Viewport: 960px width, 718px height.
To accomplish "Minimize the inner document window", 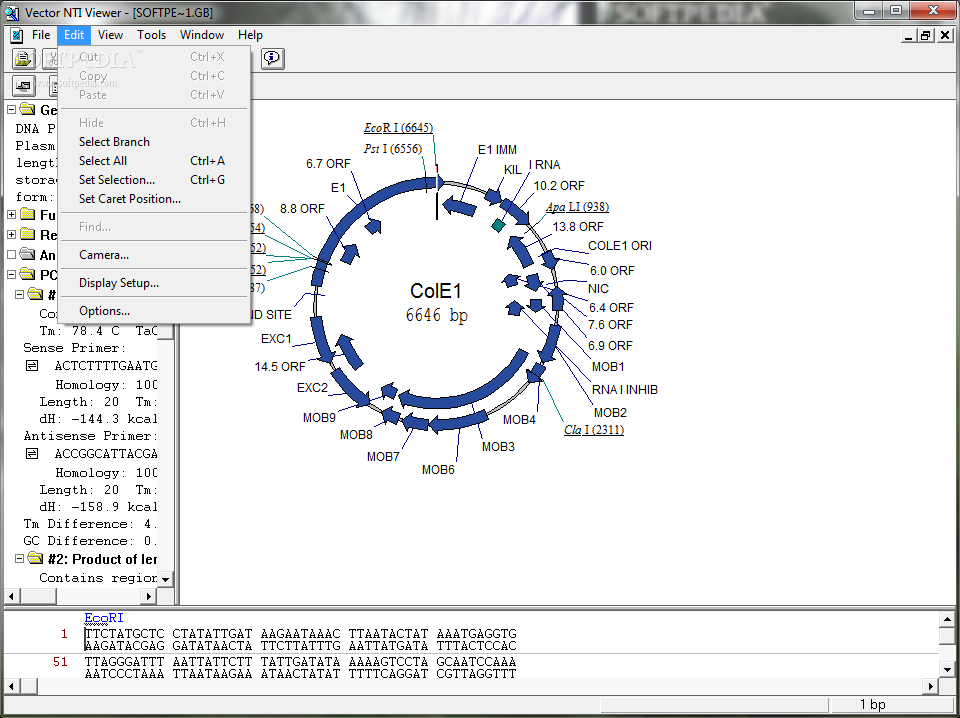I will (910, 36).
